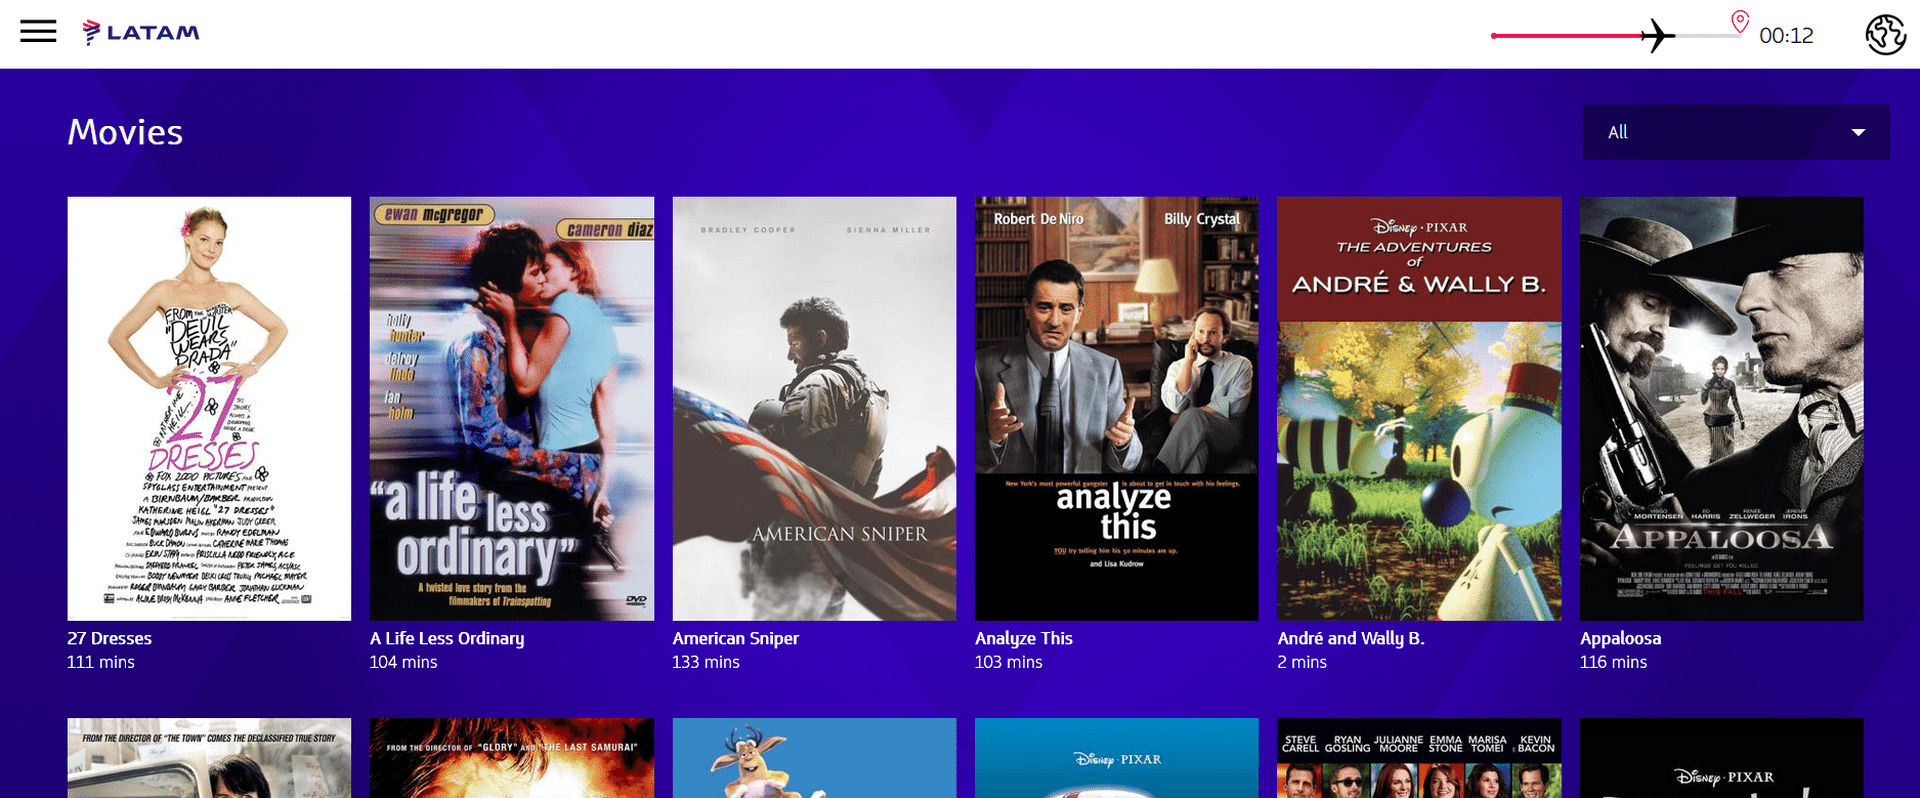The image size is (1920, 798).
Task: Click the airplane flight progress icon
Action: (1657, 36)
